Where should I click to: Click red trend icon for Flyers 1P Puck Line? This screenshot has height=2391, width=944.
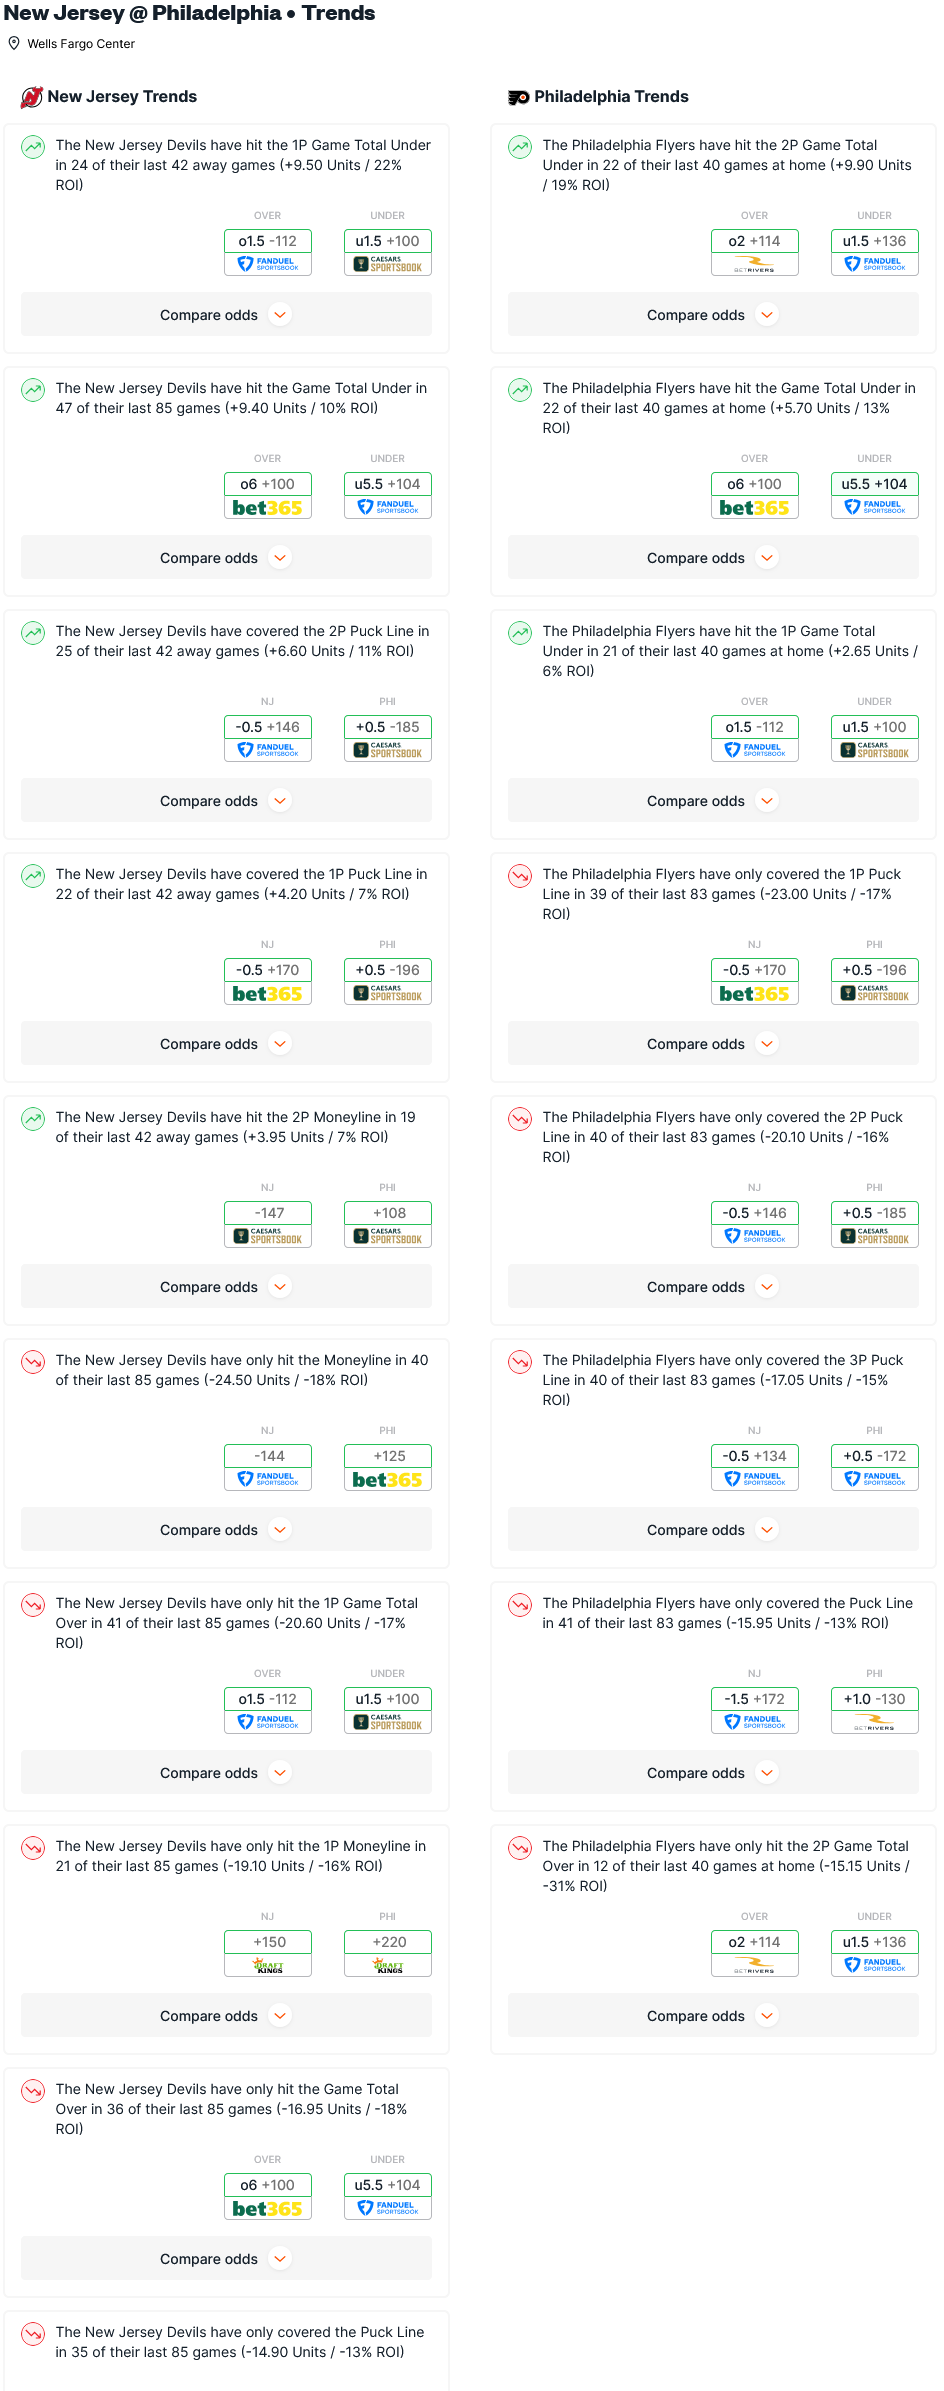tap(520, 876)
